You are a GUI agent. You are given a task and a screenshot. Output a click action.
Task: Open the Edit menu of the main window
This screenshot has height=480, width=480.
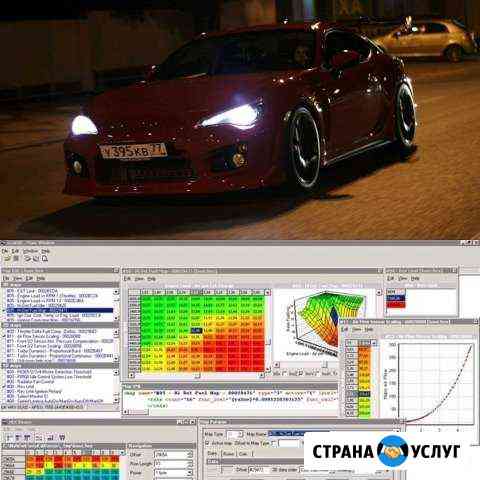[x=15, y=251]
